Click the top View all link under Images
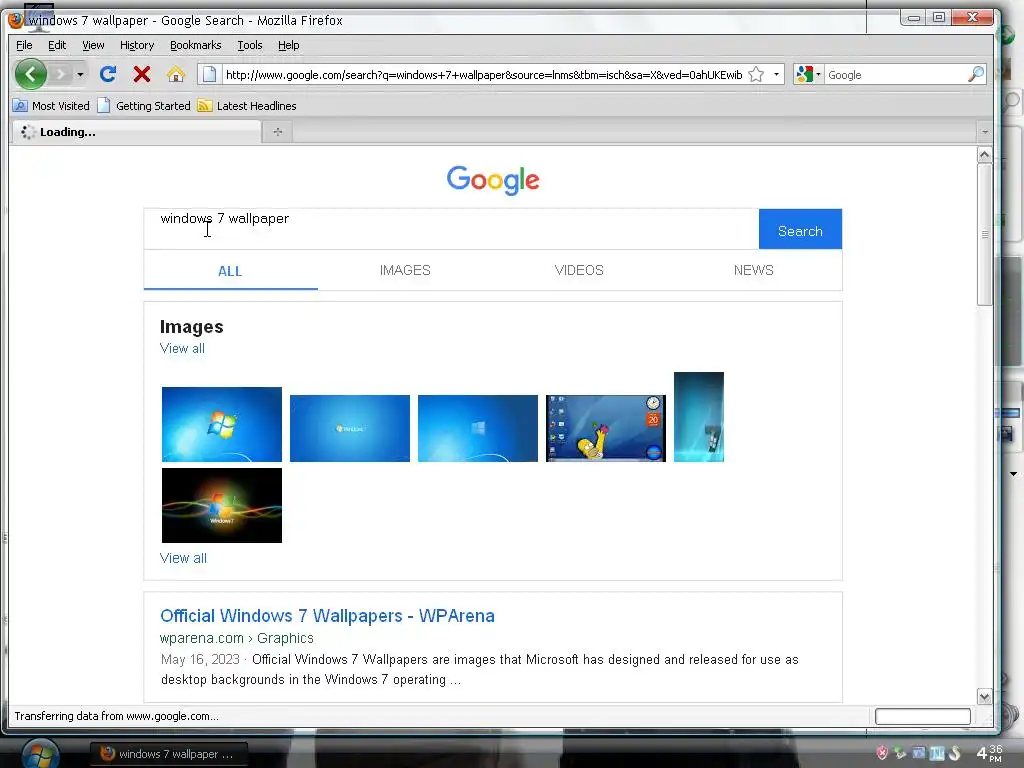The width and height of the screenshot is (1024, 768). coord(182,349)
